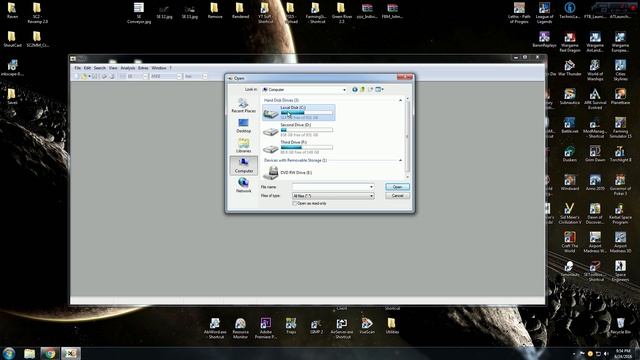Select Second Drive (D:) in list
The width and height of the screenshot is (640, 360).
(299, 130)
